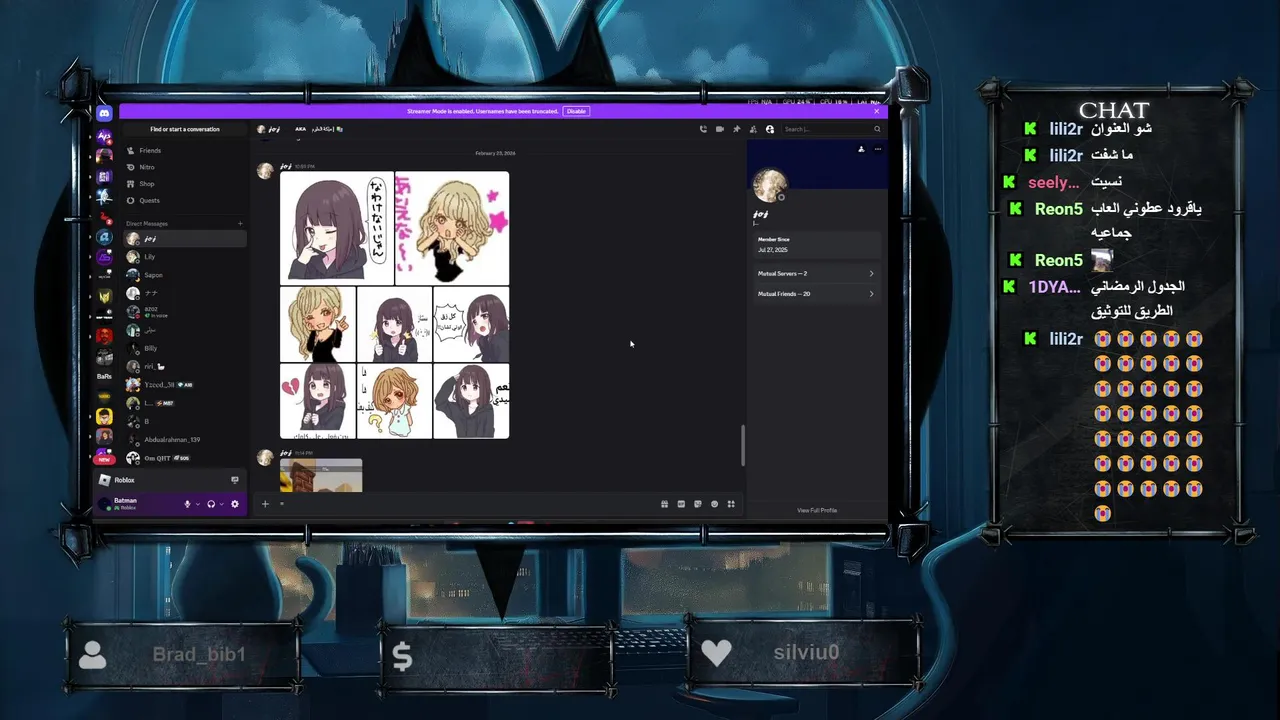Start a video call in the DM
Image resolution: width=1280 pixels, height=720 pixels.
click(720, 129)
